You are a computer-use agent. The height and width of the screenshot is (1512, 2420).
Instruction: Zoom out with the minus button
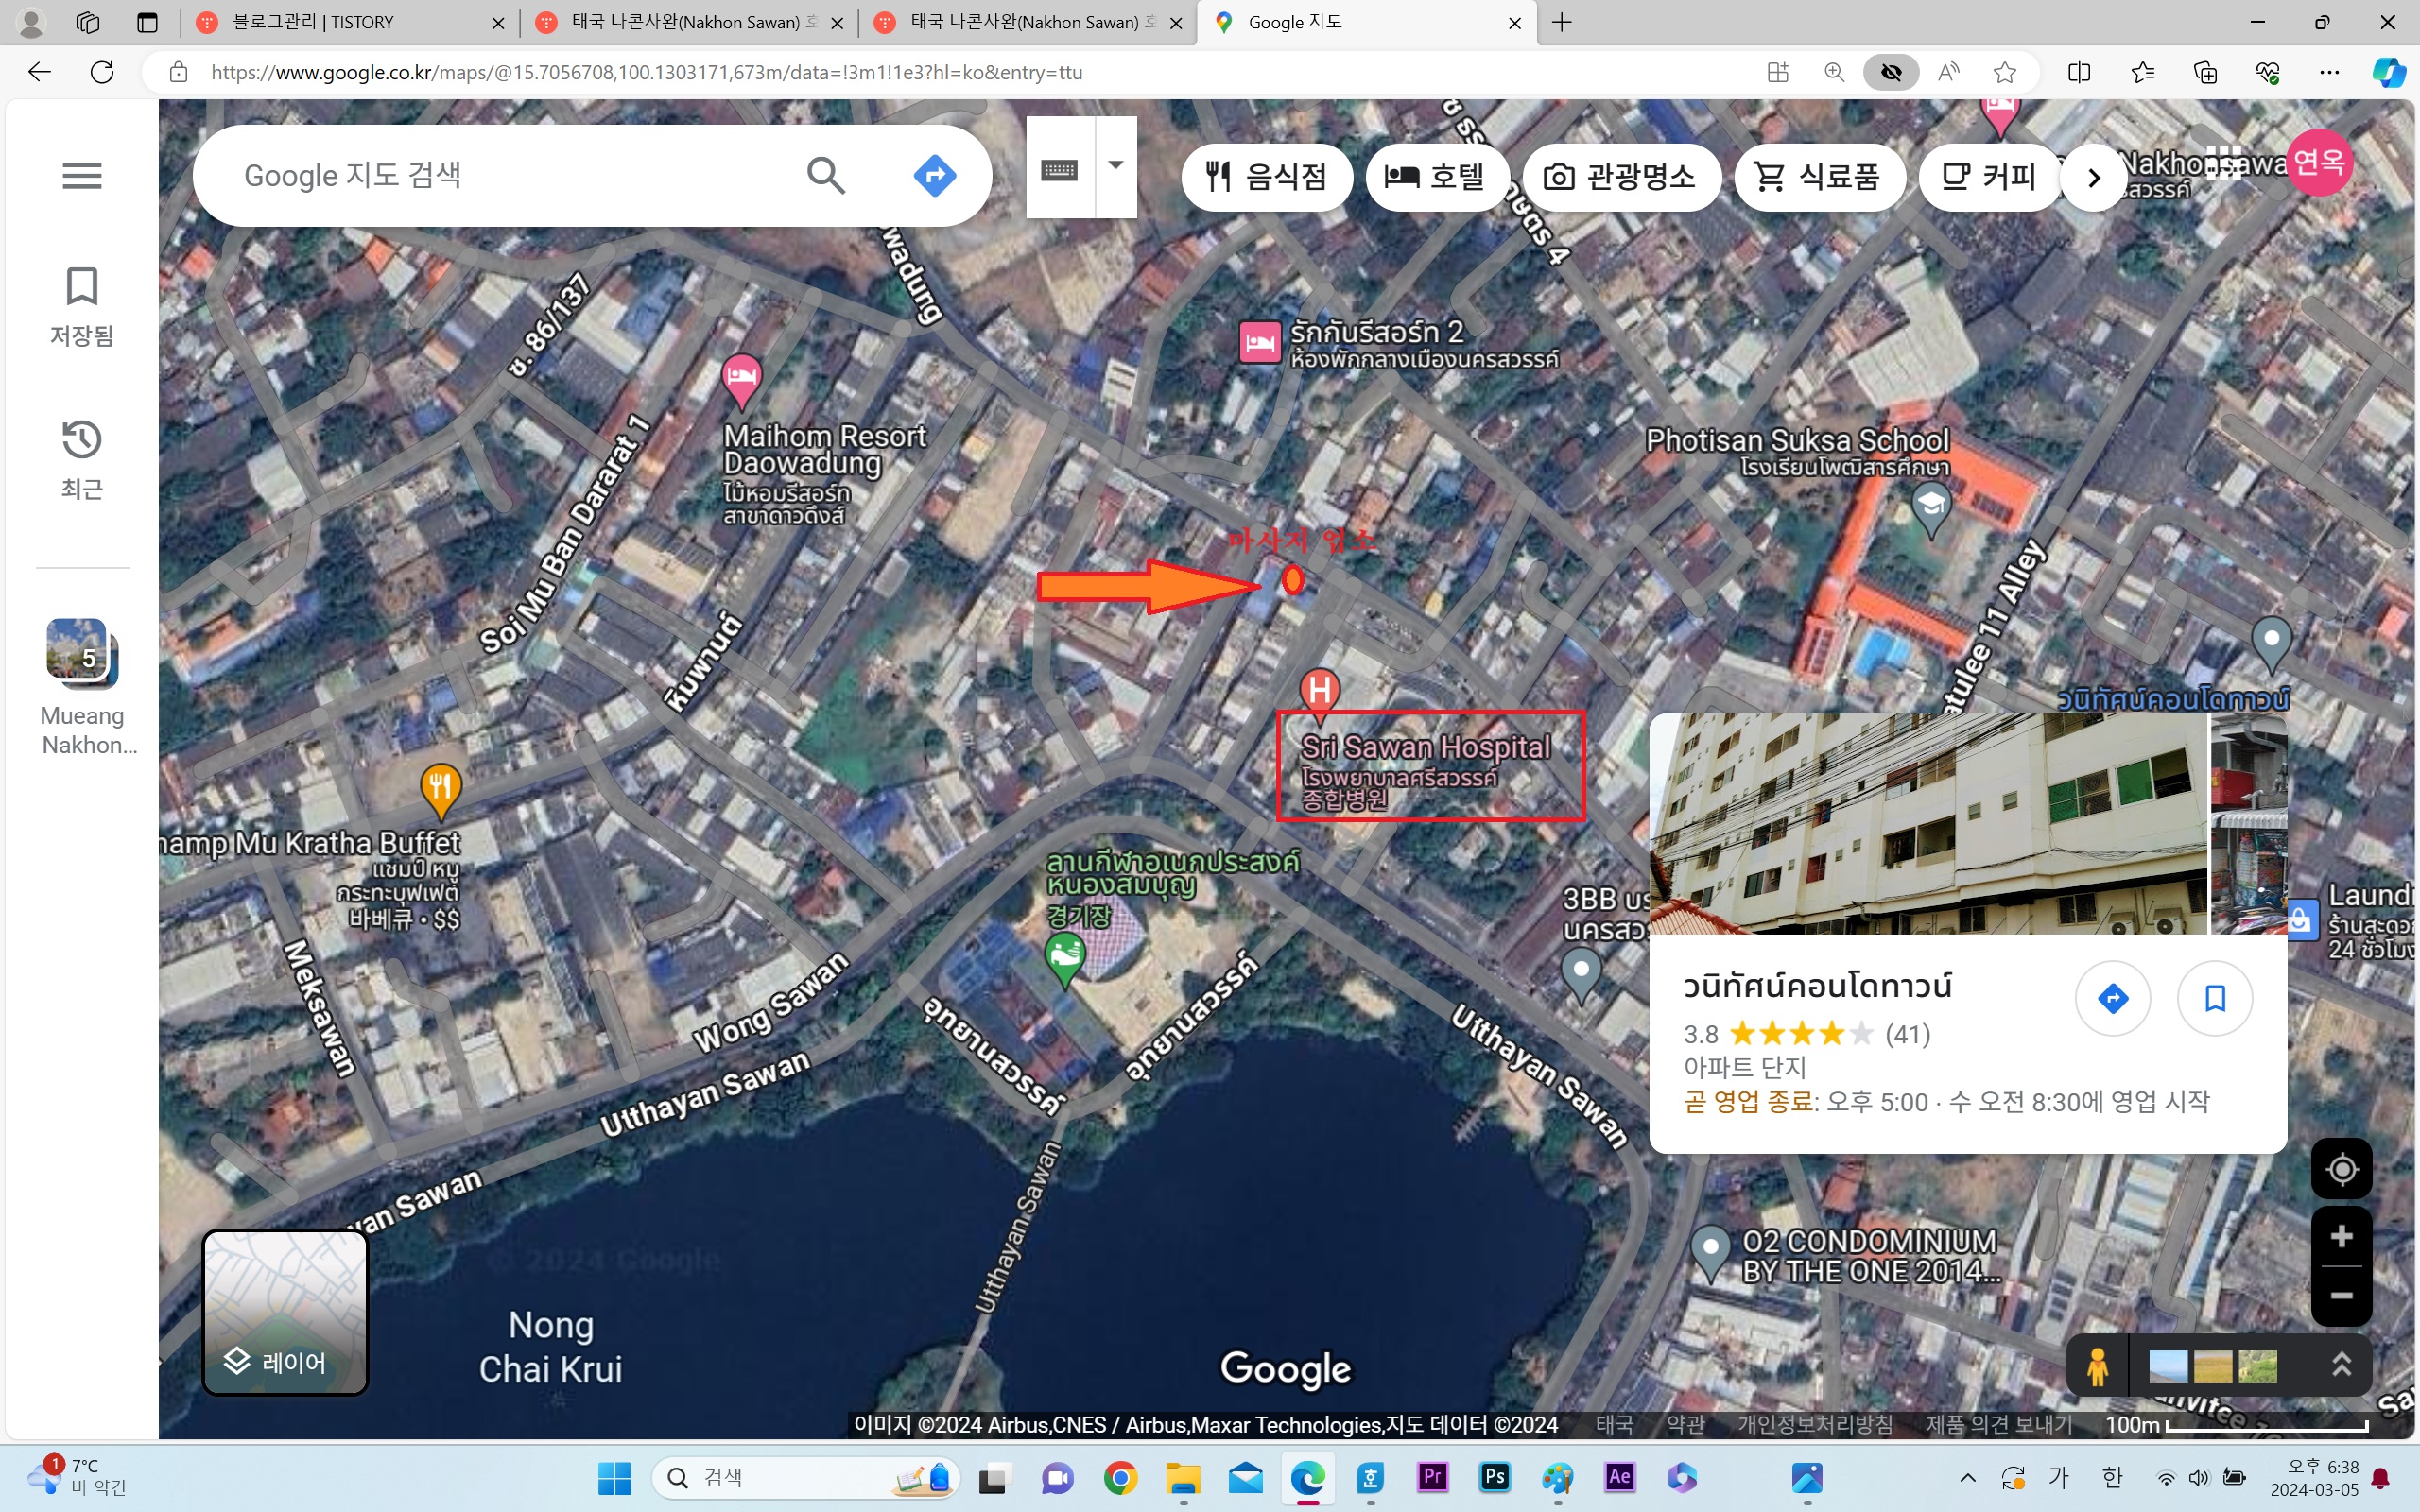coord(2341,1296)
